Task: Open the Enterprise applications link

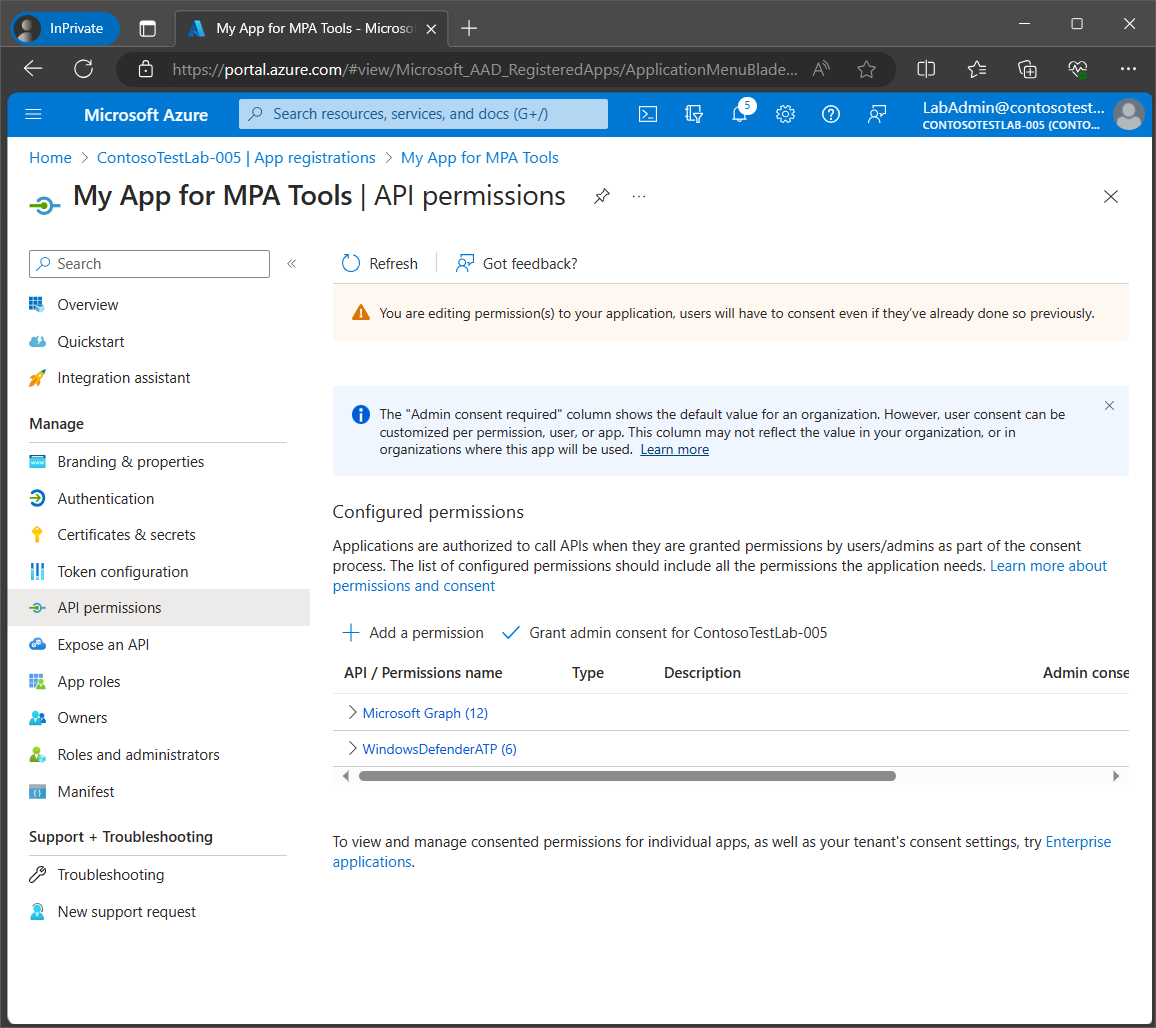Action: click(x=722, y=852)
